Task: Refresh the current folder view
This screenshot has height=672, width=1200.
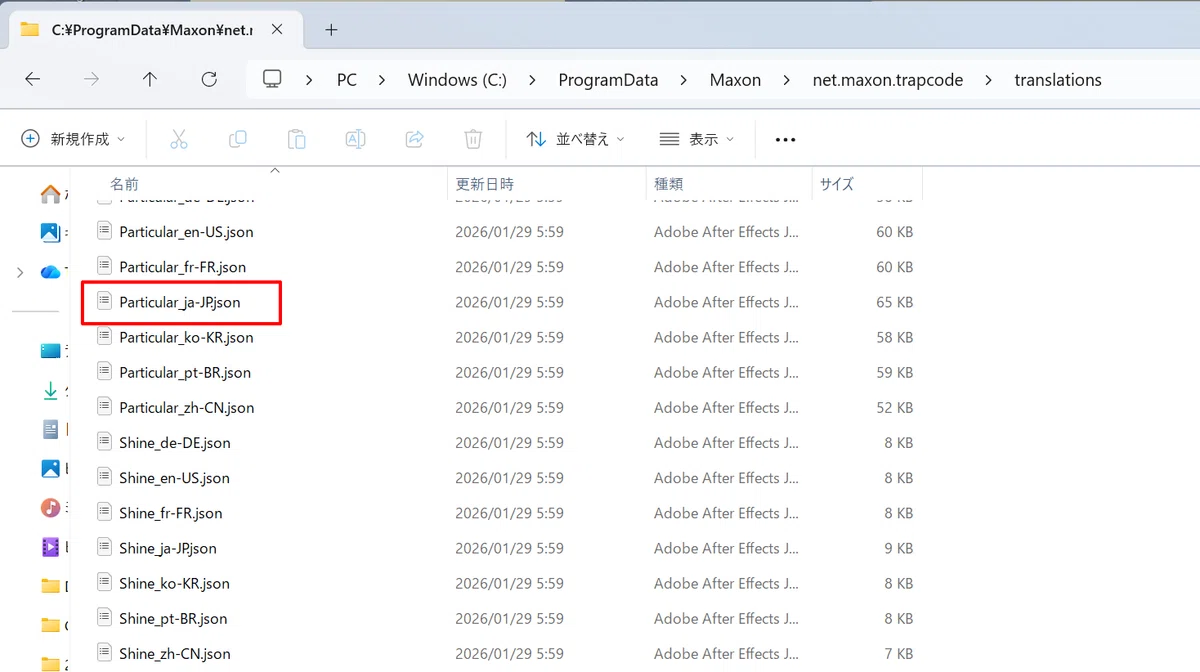Action: [x=209, y=80]
